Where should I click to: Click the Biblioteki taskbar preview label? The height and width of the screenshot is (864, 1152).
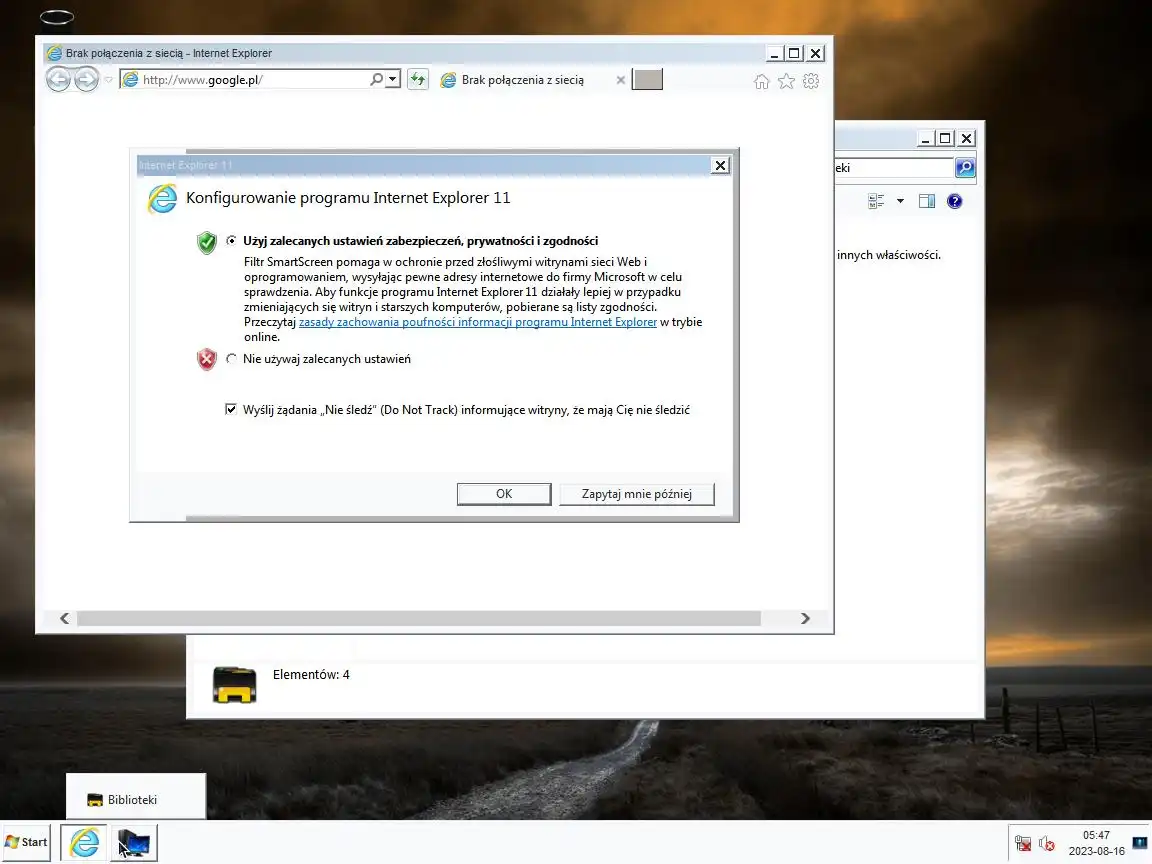[132, 800]
